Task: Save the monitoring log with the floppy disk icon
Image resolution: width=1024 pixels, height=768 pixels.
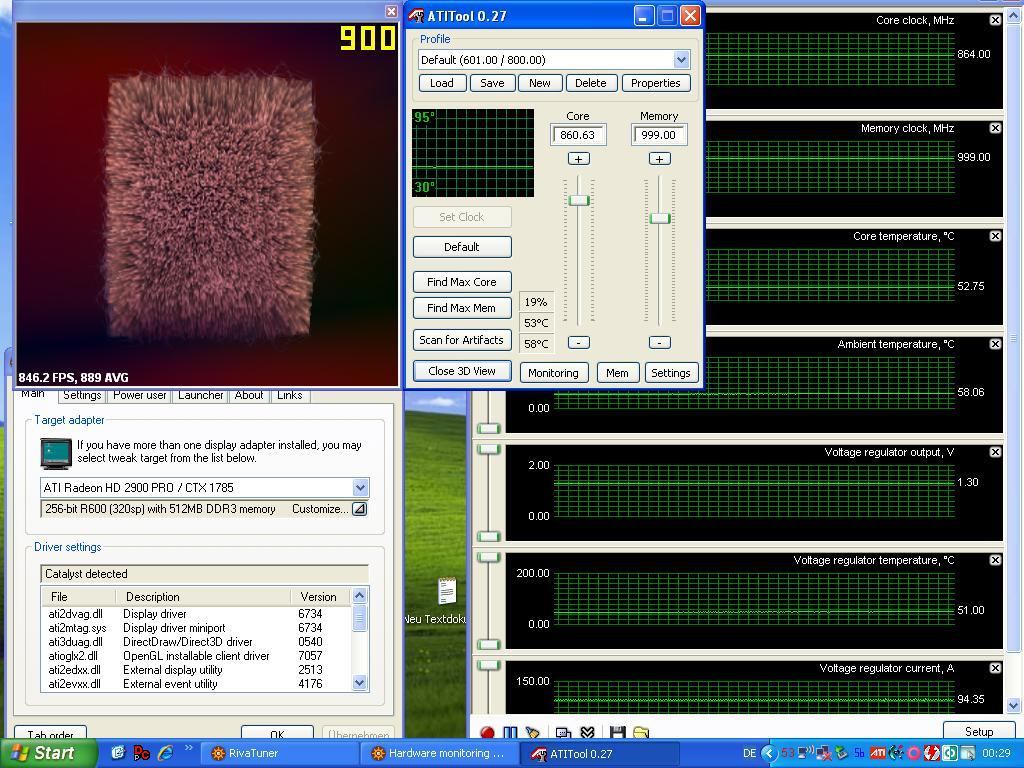Action: coord(617,733)
